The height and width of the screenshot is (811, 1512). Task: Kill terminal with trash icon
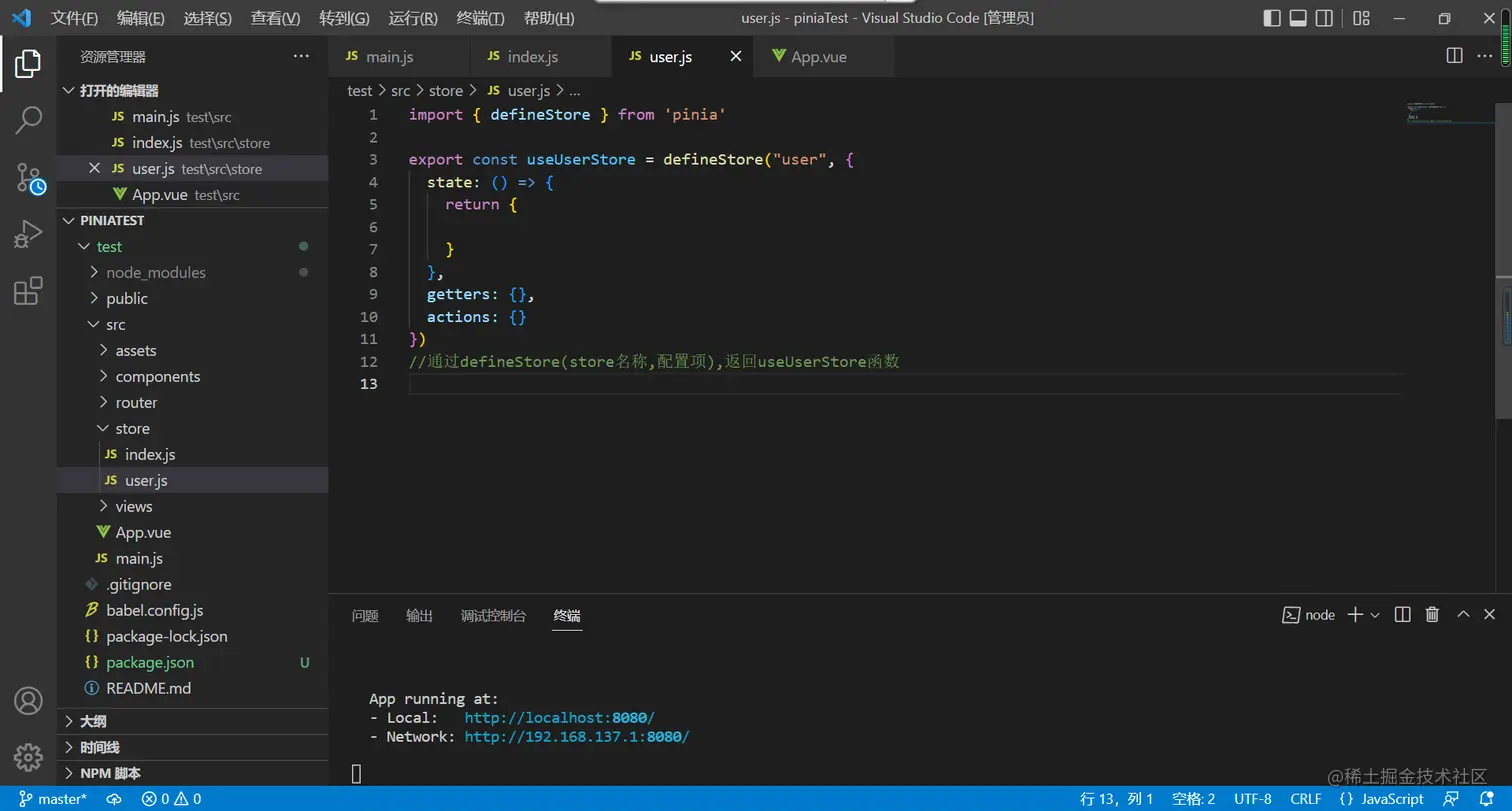[1432, 615]
